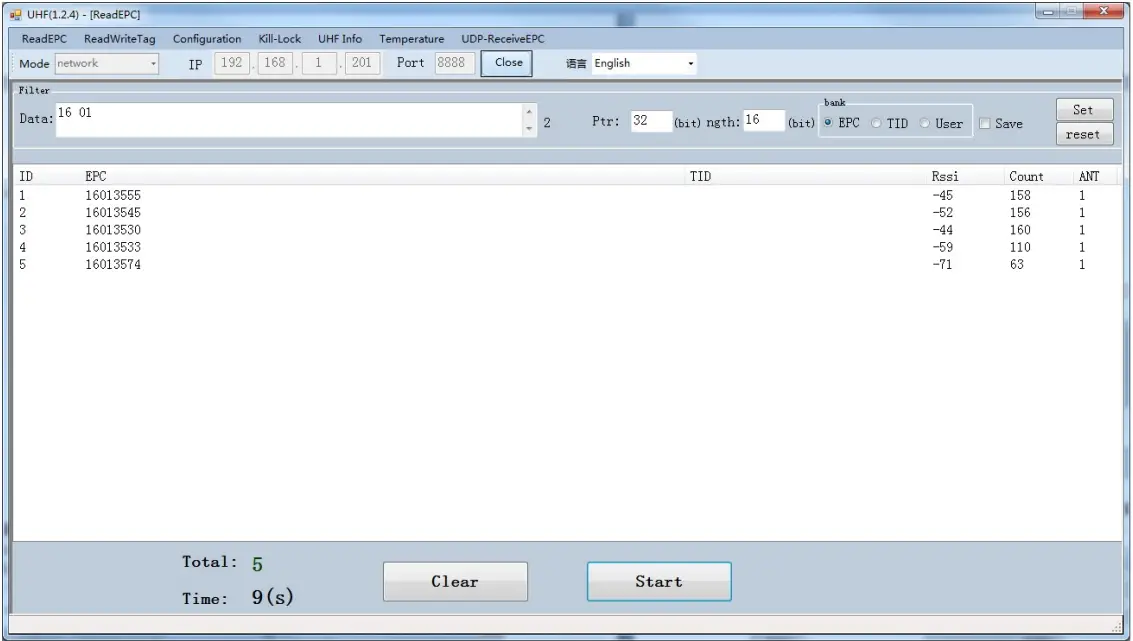This screenshot has height=641, width=1133.
Task: Click the Clear button
Action: pos(455,582)
